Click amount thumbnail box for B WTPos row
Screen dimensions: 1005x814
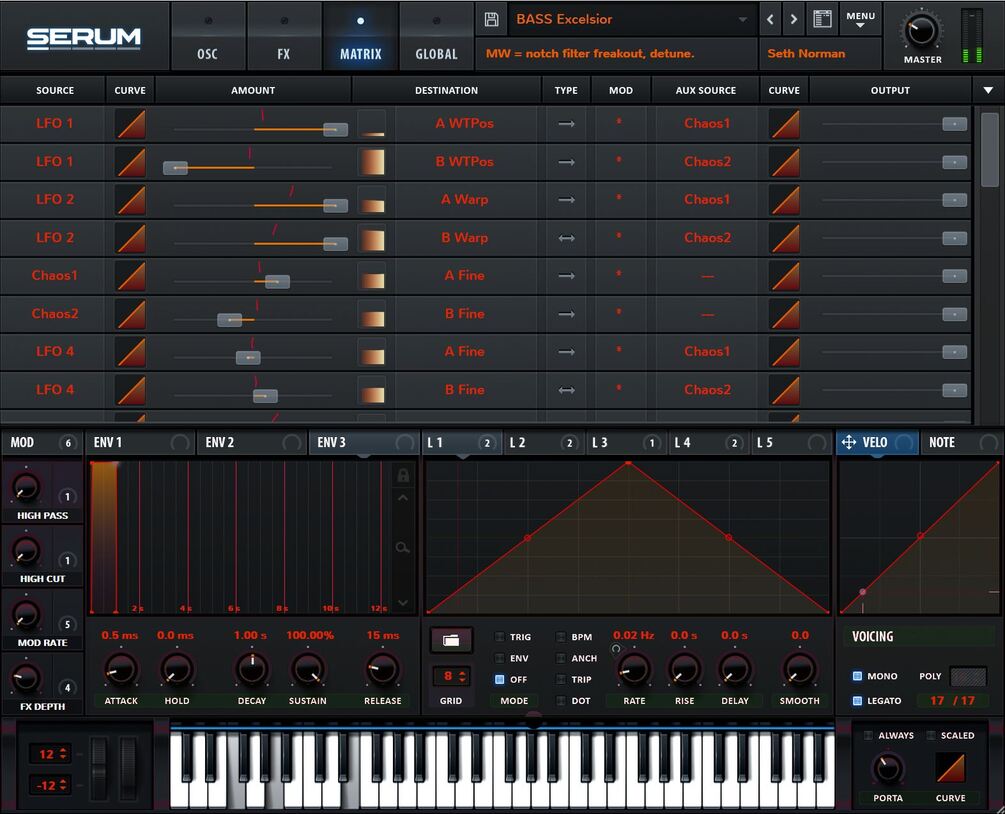point(372,162)
